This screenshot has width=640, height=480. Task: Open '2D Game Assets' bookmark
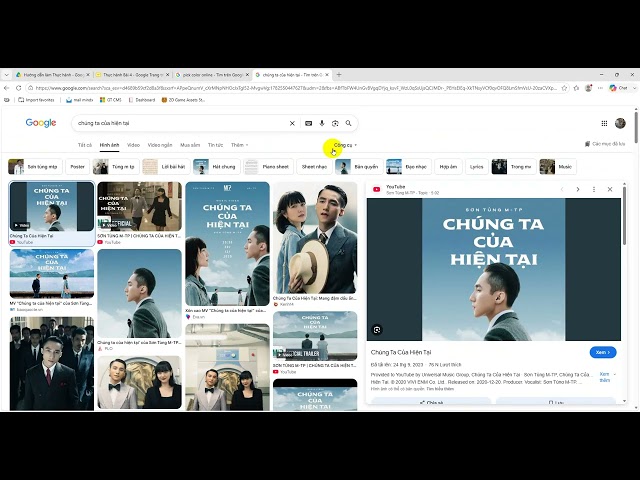(183, 100)
